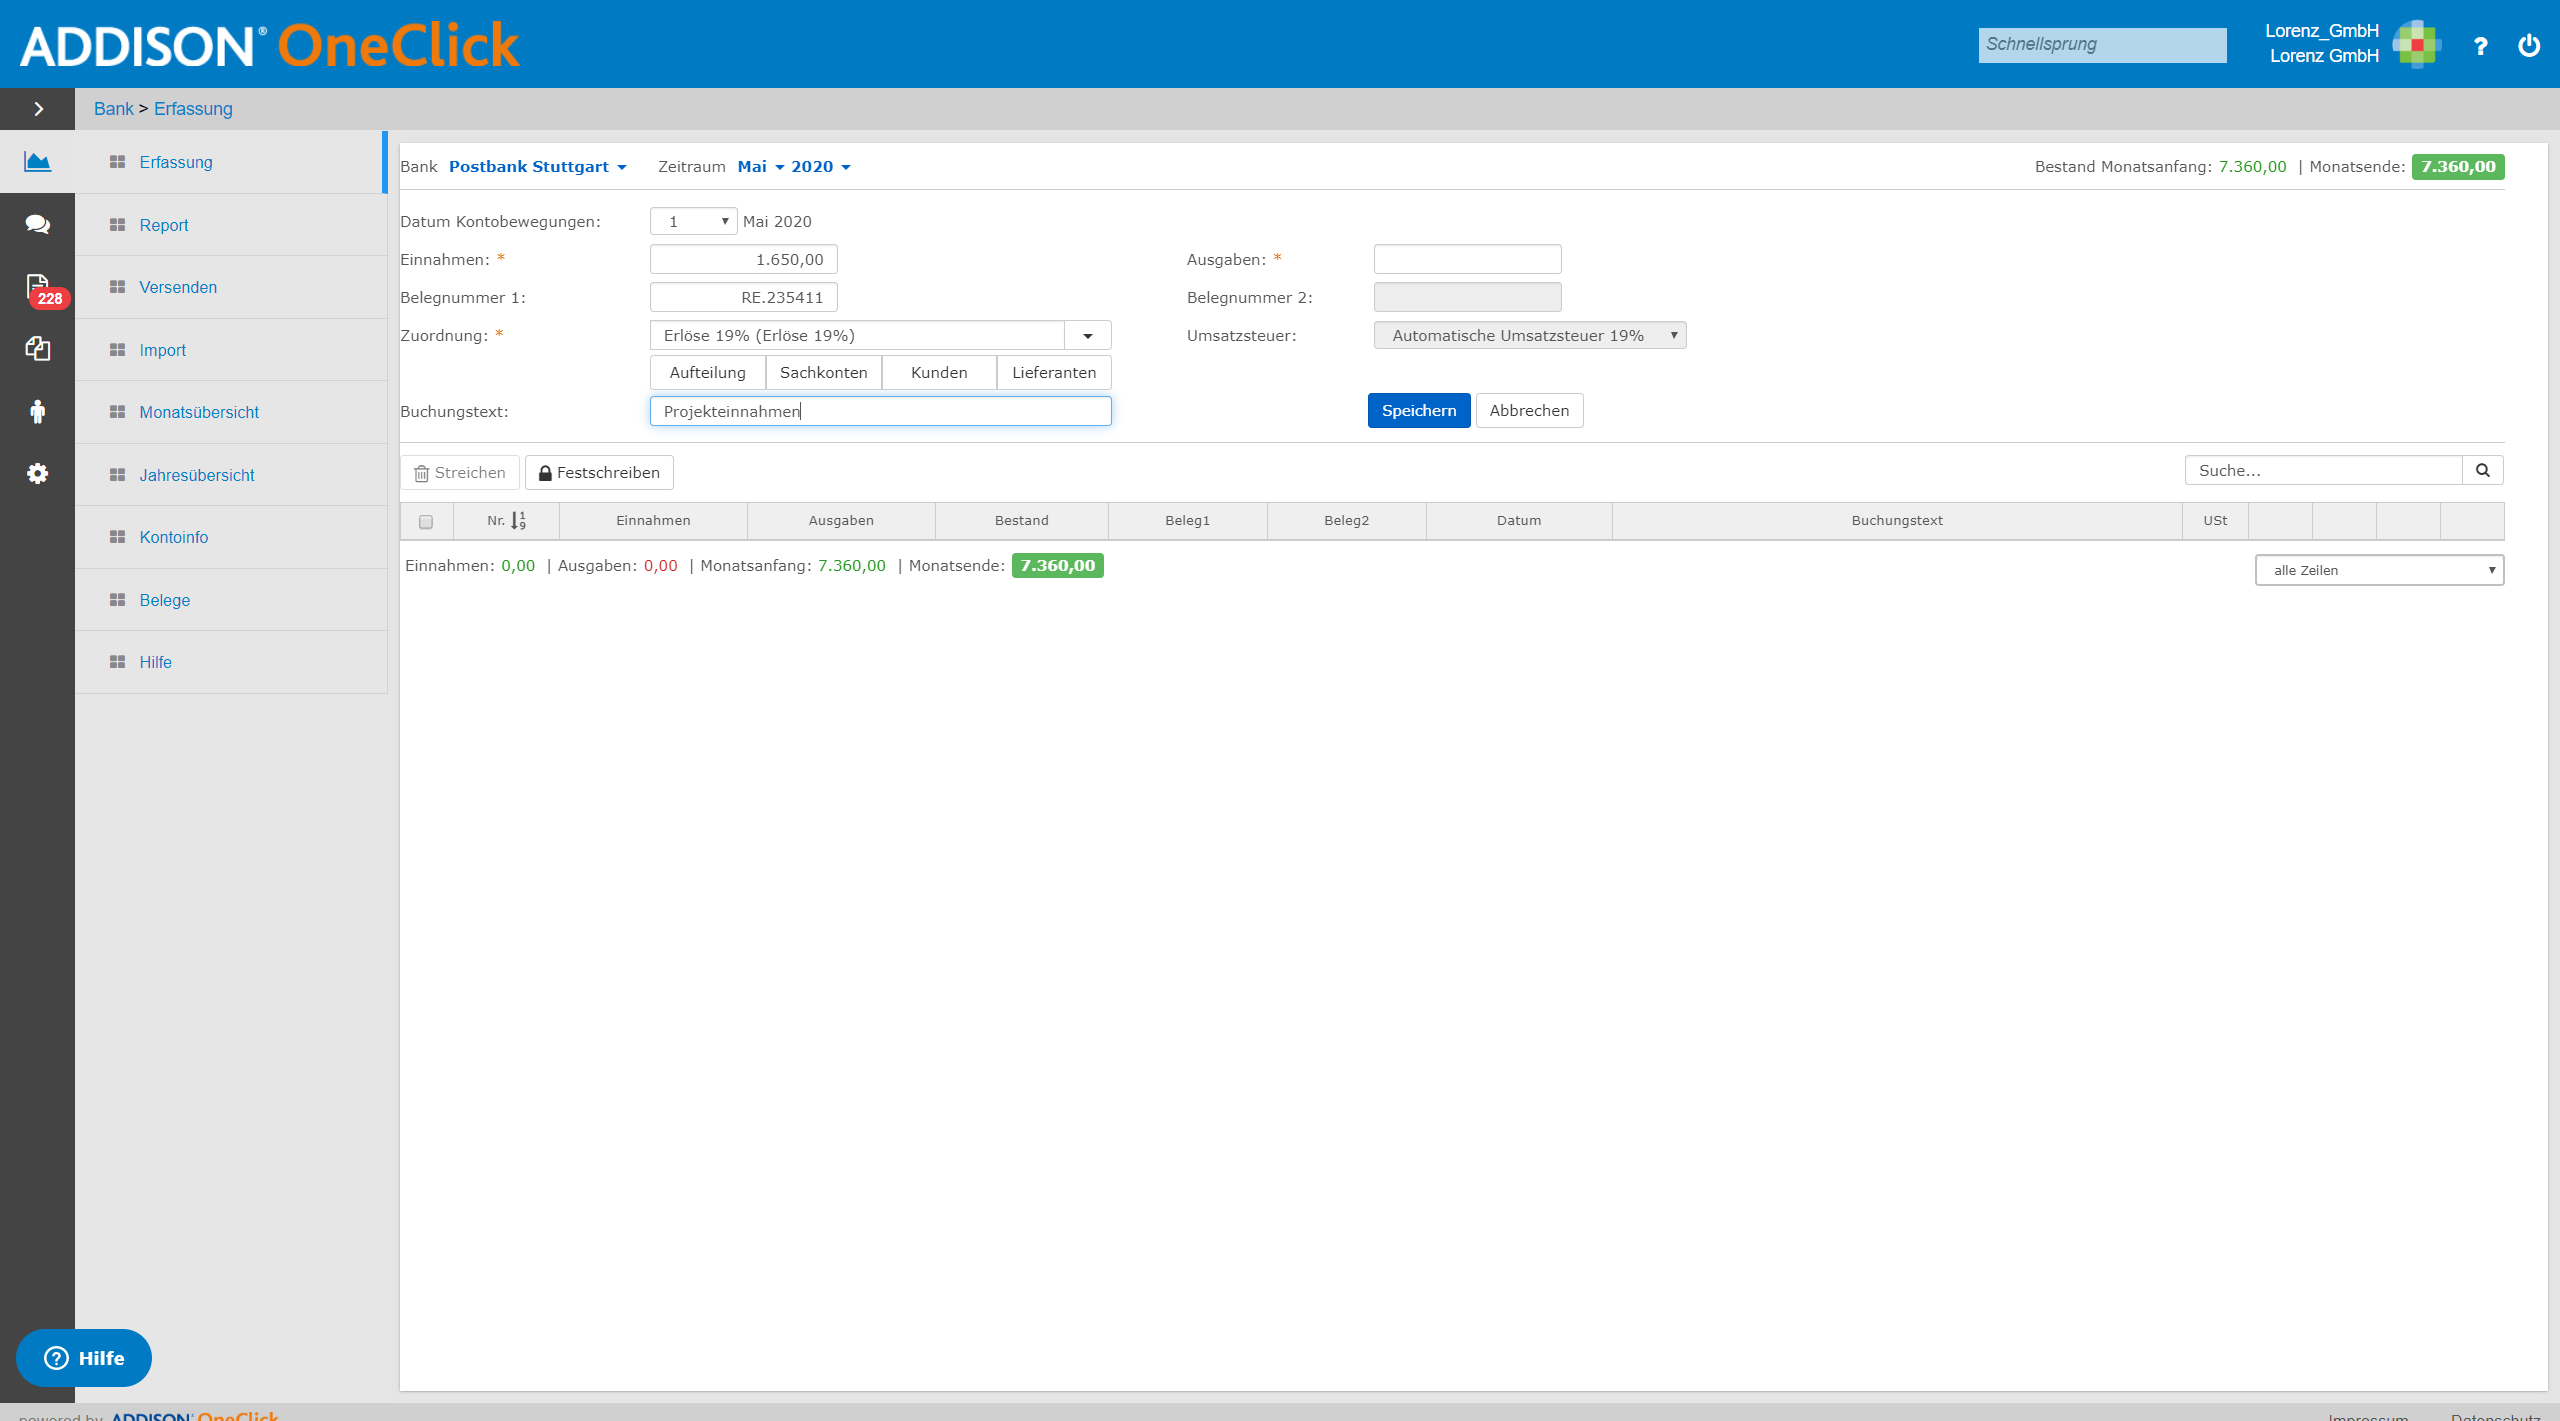Viewport: 2560px width, 1421px height.
Task: Open the Umsatzsteuer dropdown
Action: [1530, 336]
